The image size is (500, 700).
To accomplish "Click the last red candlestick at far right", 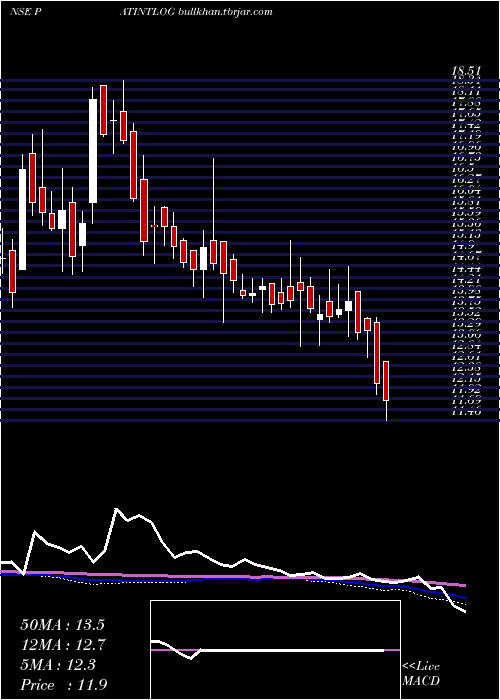I will 386,381.
